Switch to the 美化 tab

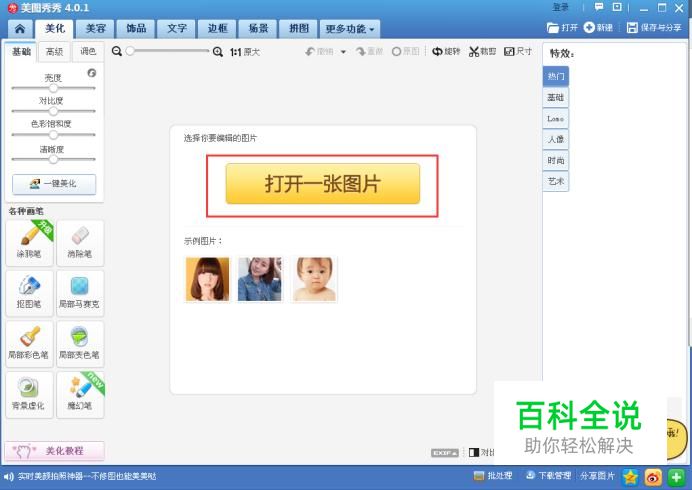pyautogui.click(x=55, y=29)
